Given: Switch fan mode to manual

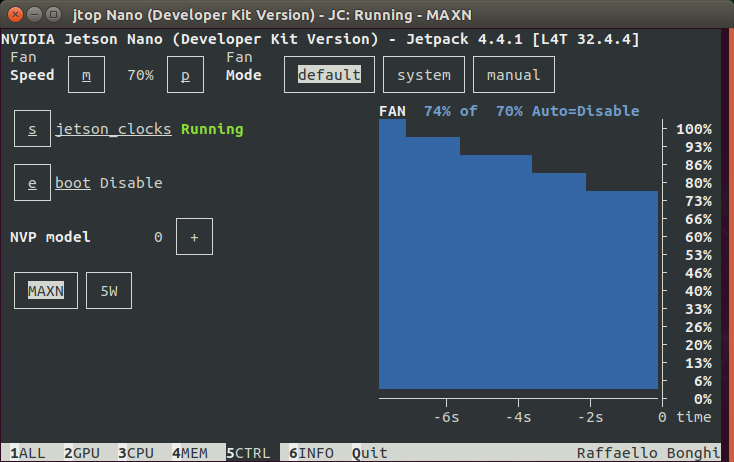Looking at the screenshot, I should coord(514,75).
